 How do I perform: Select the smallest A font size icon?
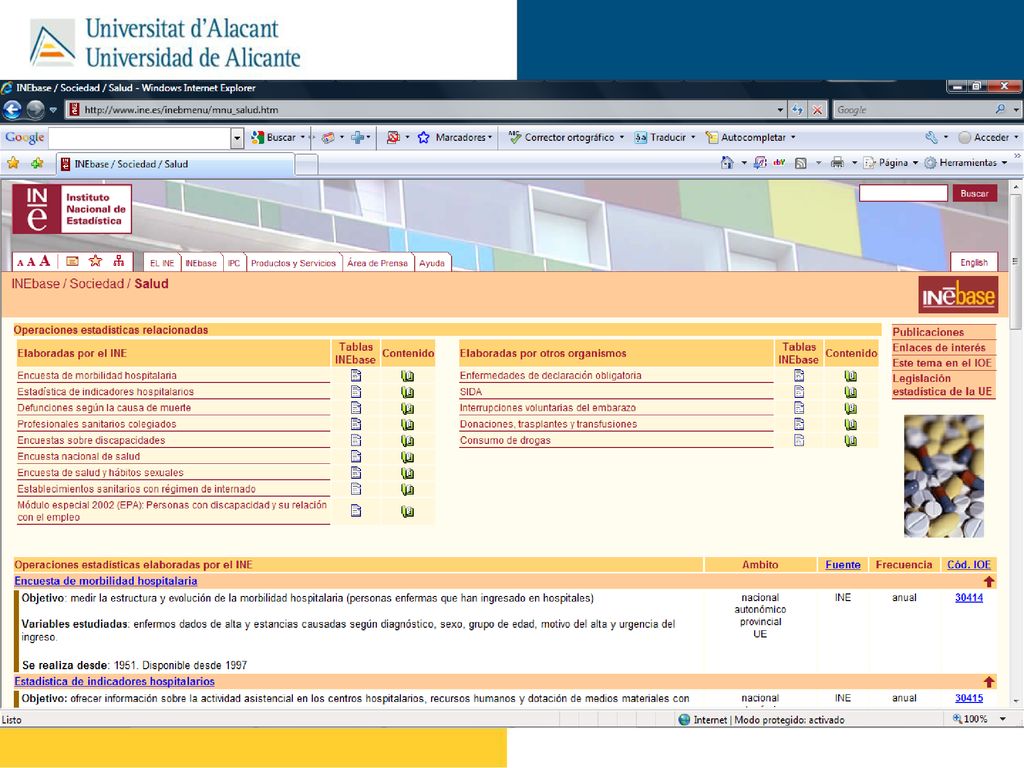(20, 263)
